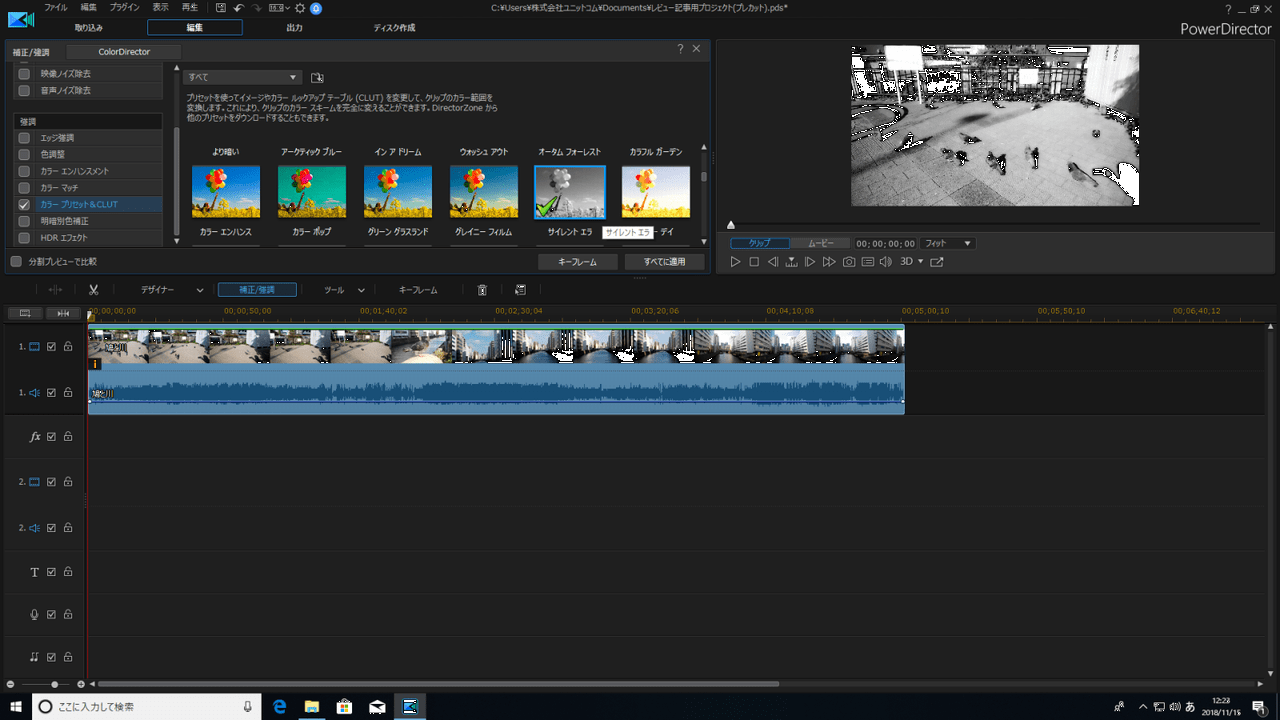Viewport: 1280px width, 720px height.
Task: Open the プラグイン menu
Action: [x=125, y=7]
